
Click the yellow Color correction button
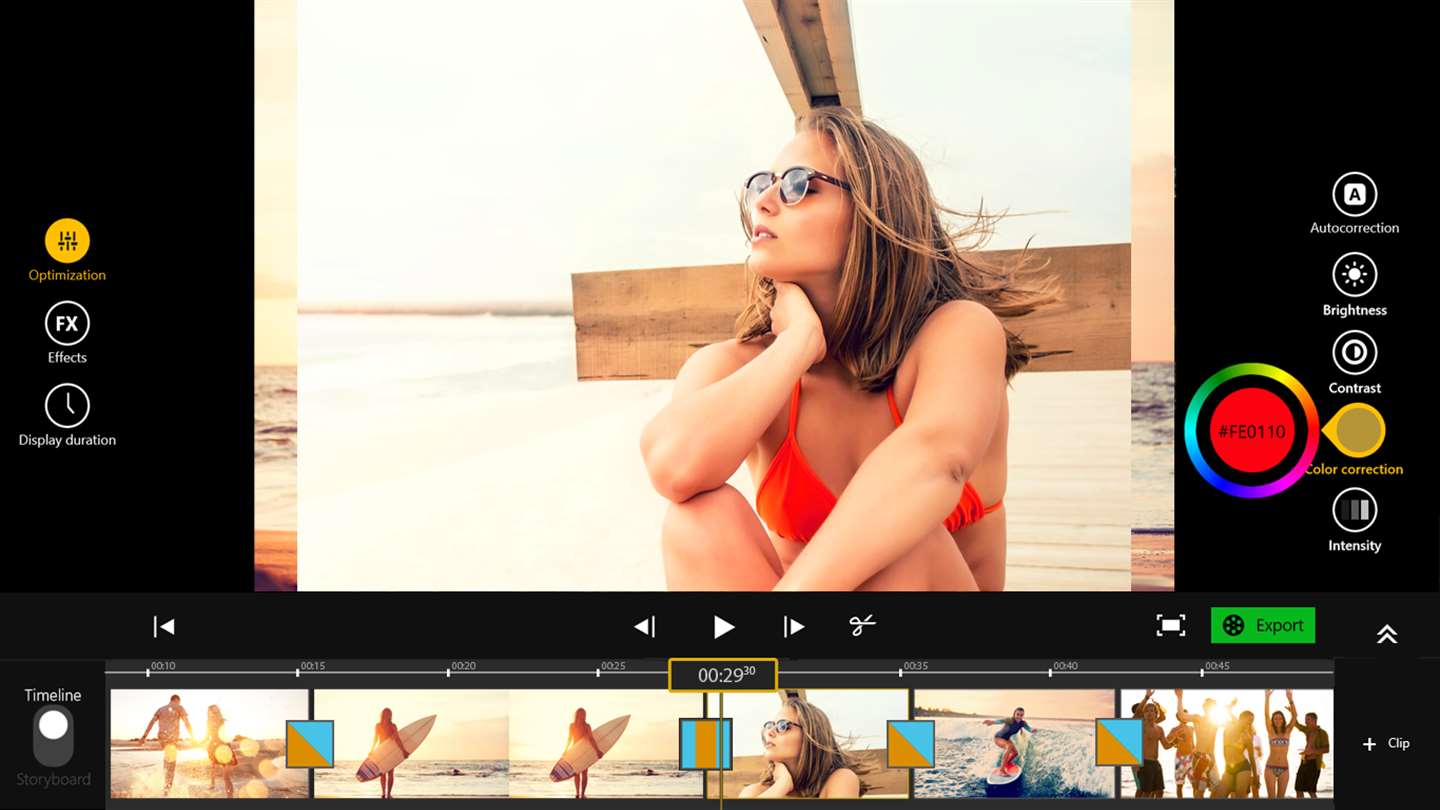click(x=1357, y=430)
